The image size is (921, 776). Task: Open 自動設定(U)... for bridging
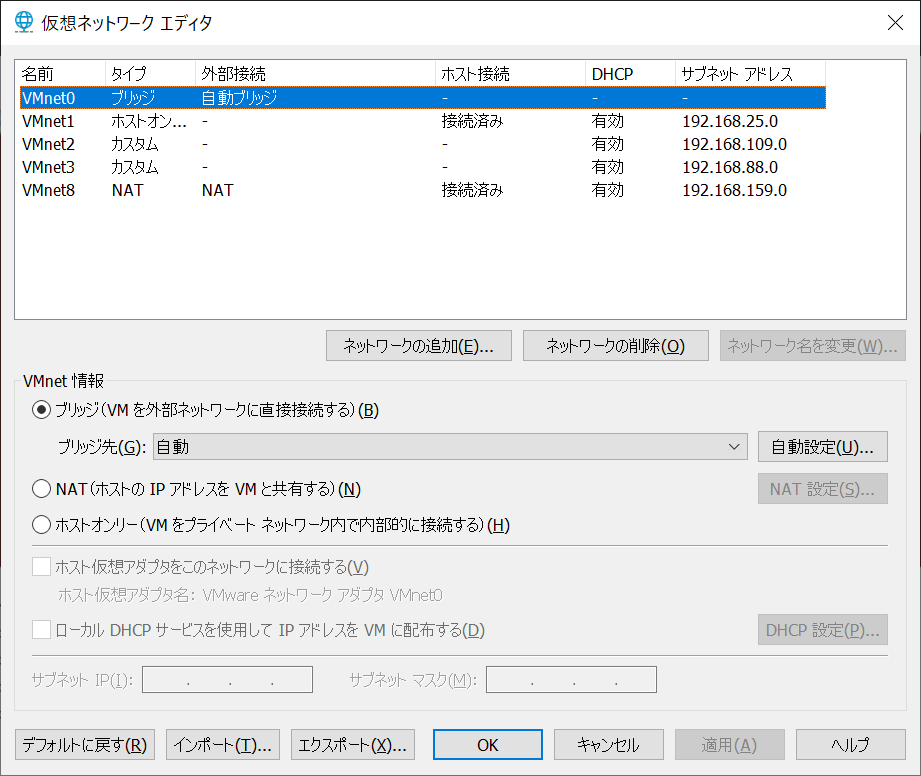click(x=822, y=447)
